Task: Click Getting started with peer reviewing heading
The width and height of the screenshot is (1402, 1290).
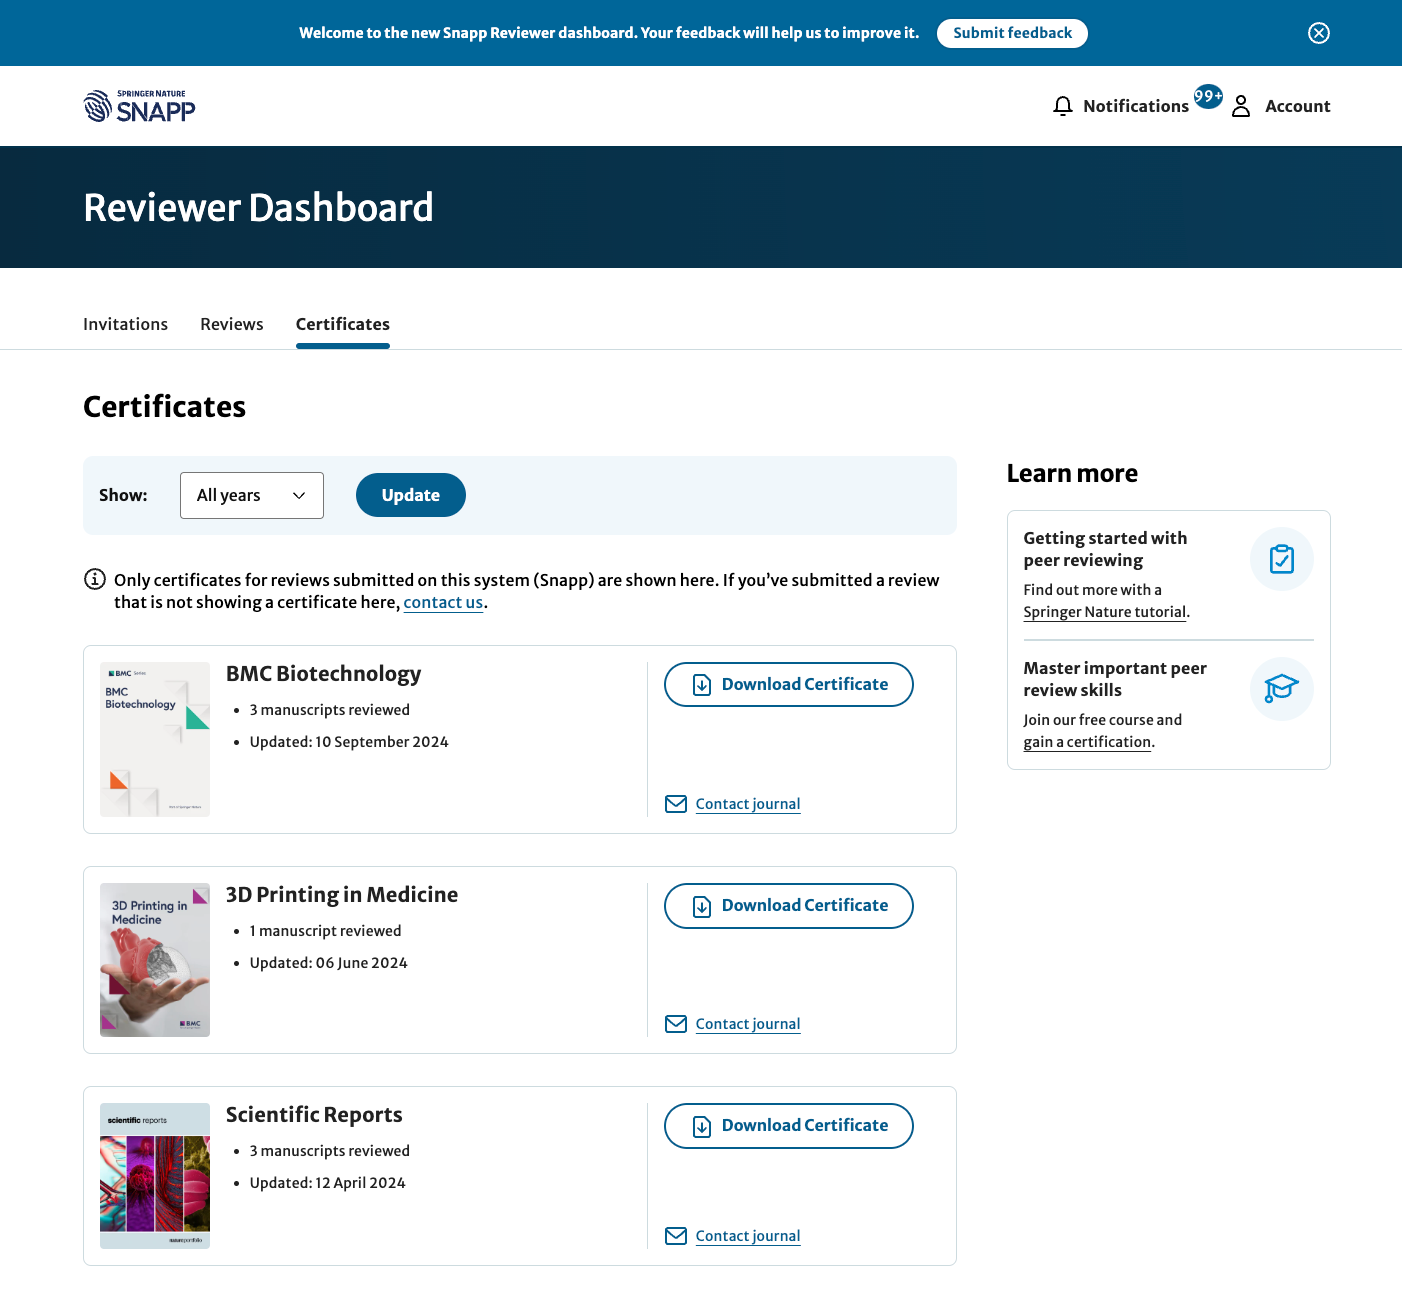Action: point(1105,549)
